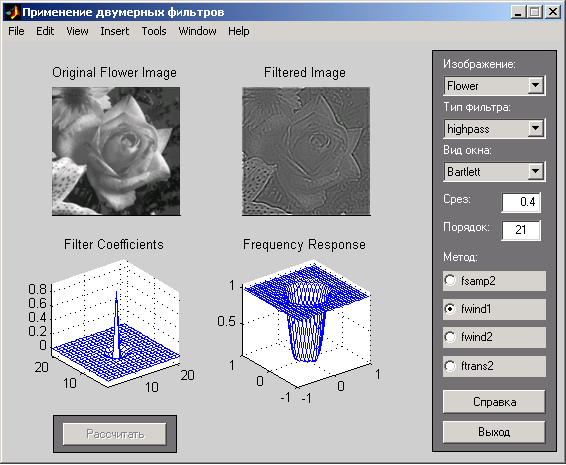Minimize the window

(x=519, y=12)
